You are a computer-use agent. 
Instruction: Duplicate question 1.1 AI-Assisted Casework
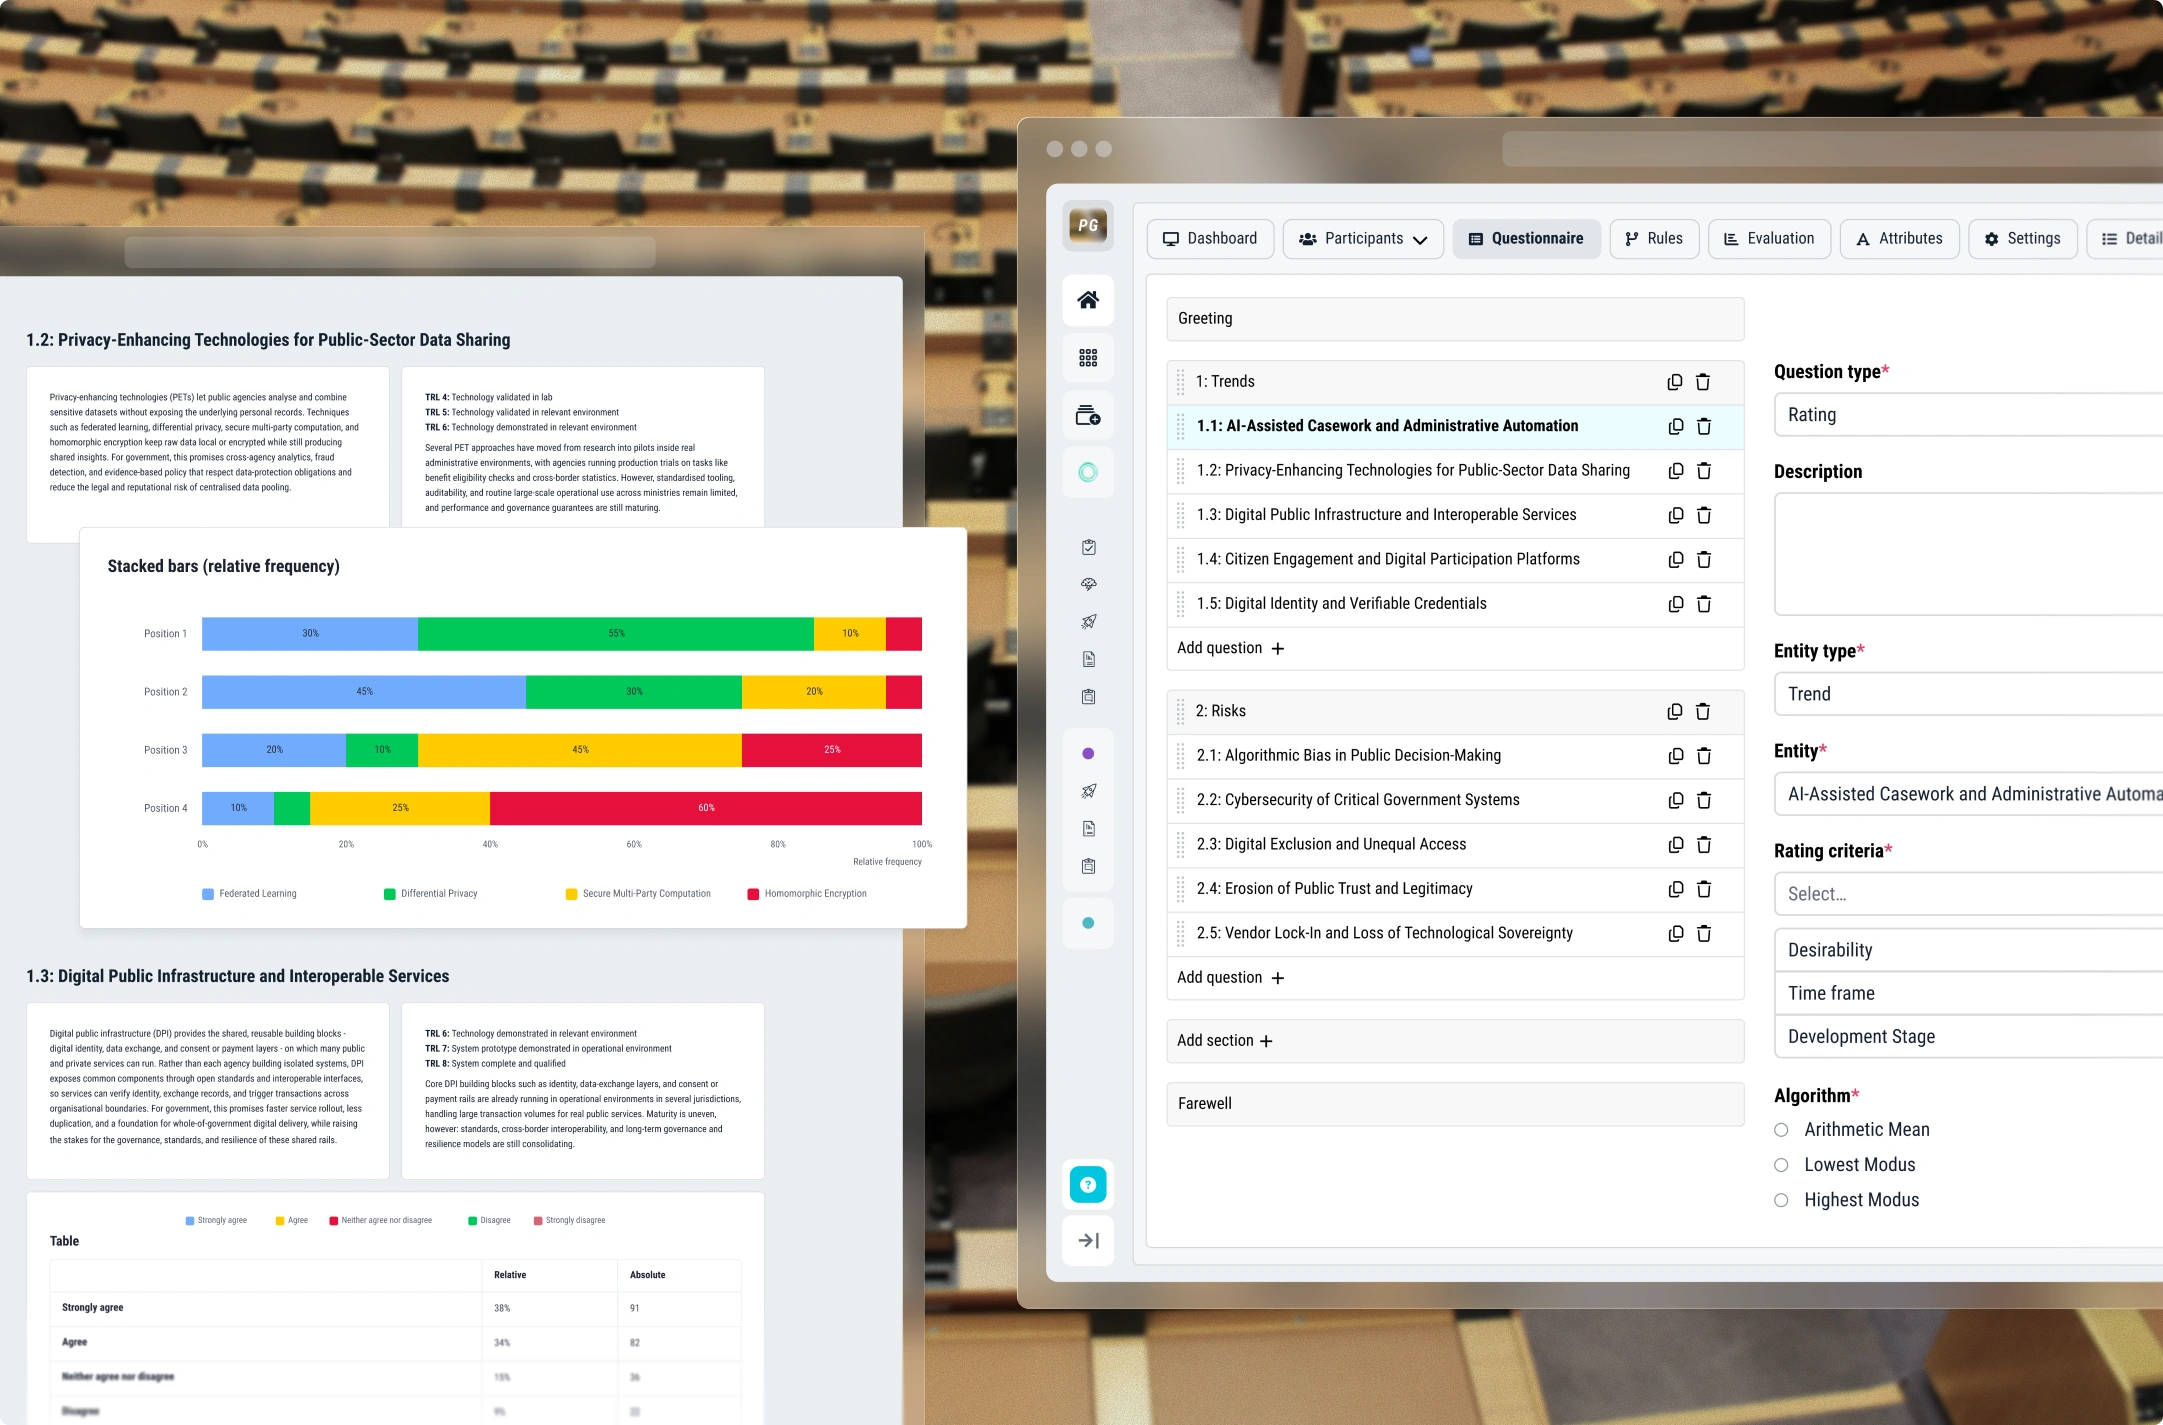[1676, 427]
